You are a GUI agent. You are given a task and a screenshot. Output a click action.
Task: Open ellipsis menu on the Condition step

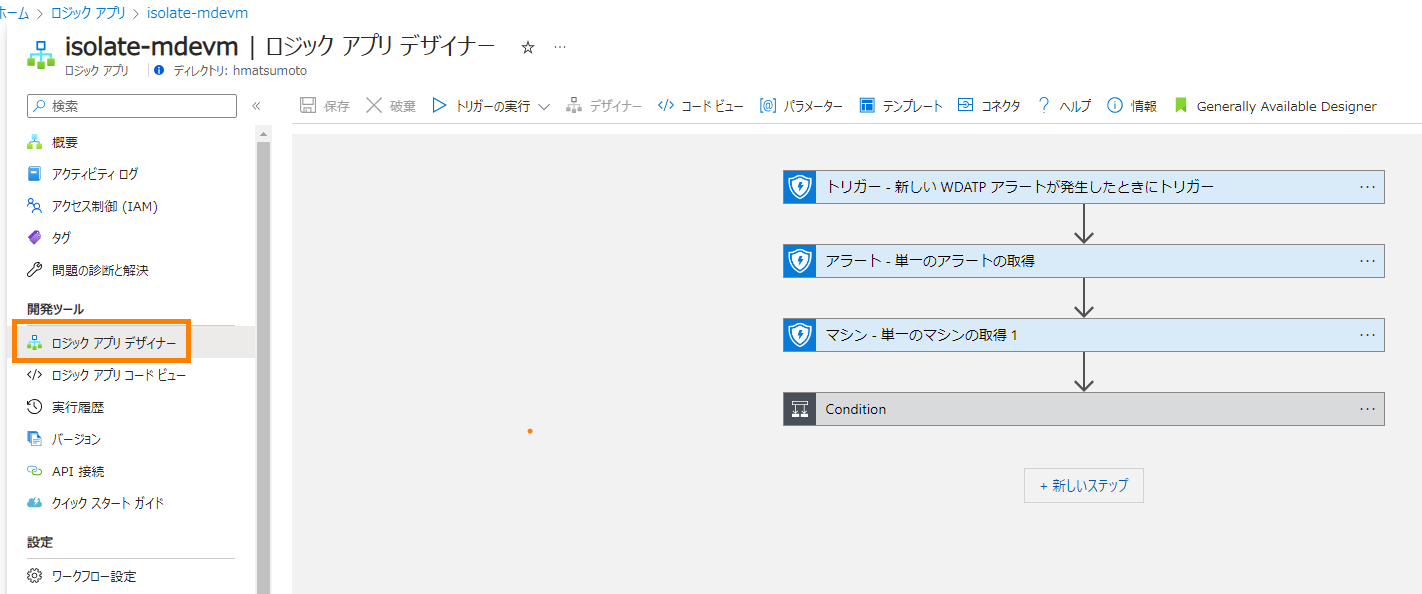pos(1368,409)
